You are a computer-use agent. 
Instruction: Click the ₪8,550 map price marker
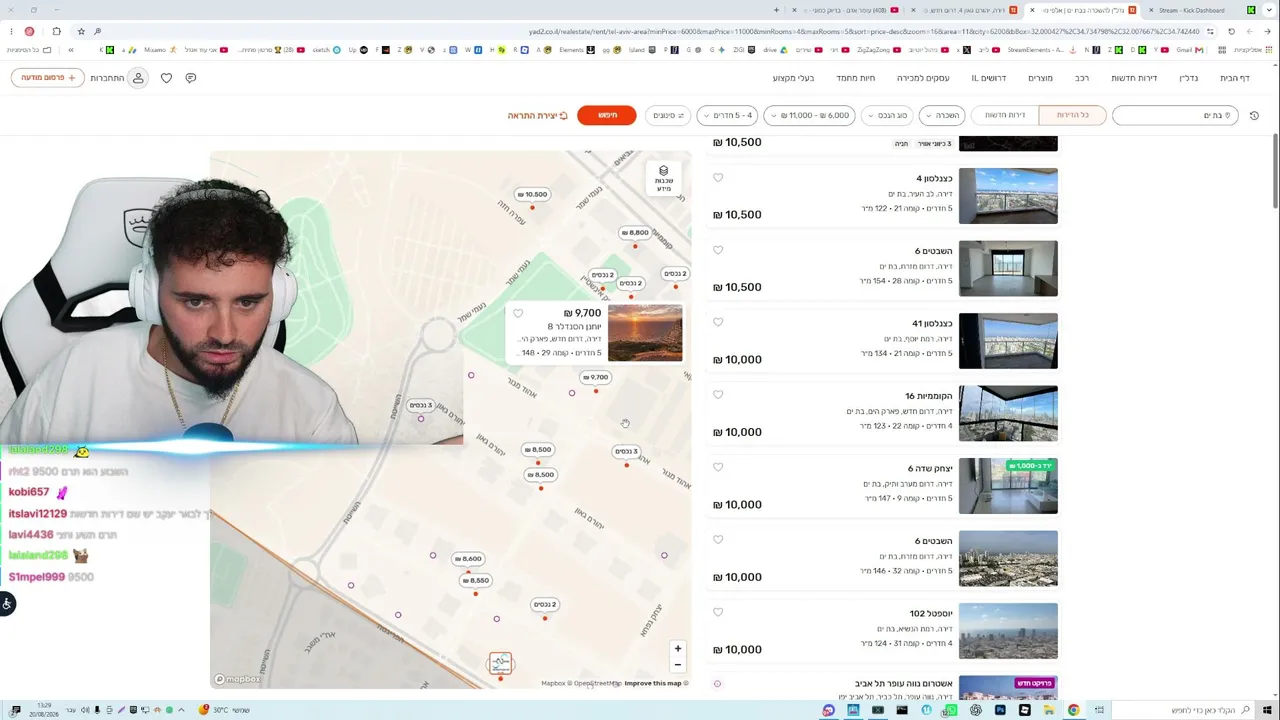click(475, 581)
